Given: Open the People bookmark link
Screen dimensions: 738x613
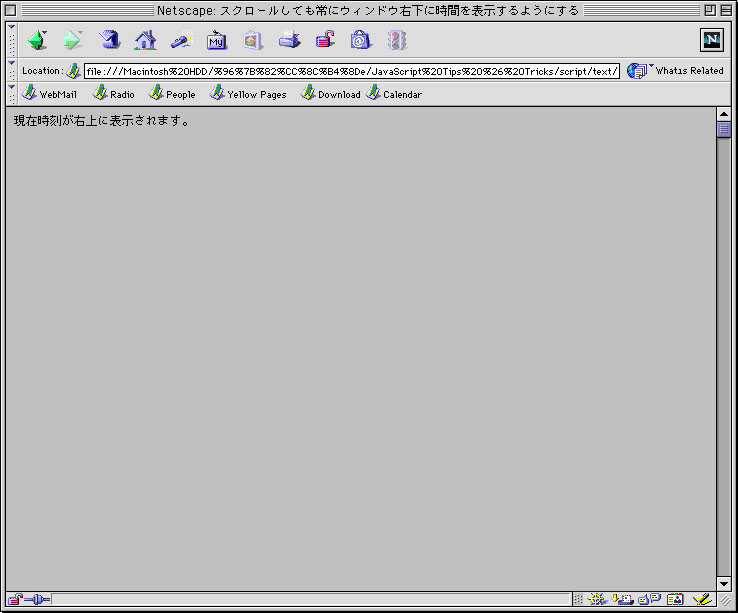Looking at the screenshot, I should click(172, 94).
